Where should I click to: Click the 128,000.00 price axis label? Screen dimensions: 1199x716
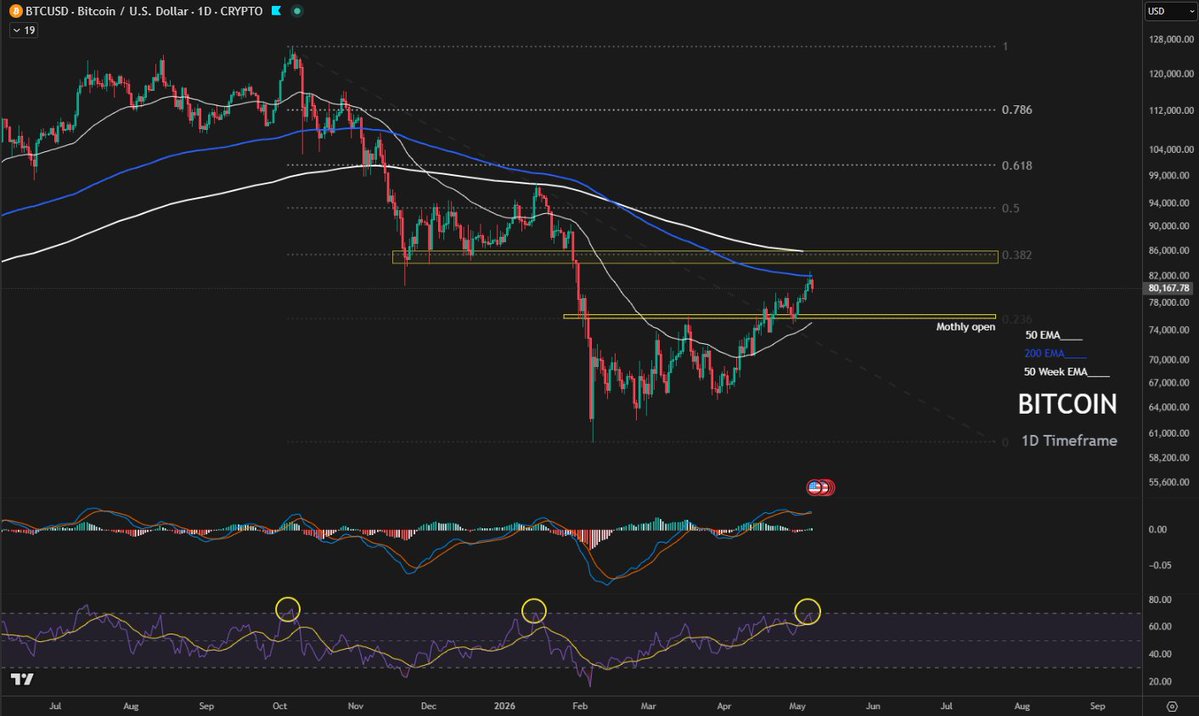pos(1171,39)
